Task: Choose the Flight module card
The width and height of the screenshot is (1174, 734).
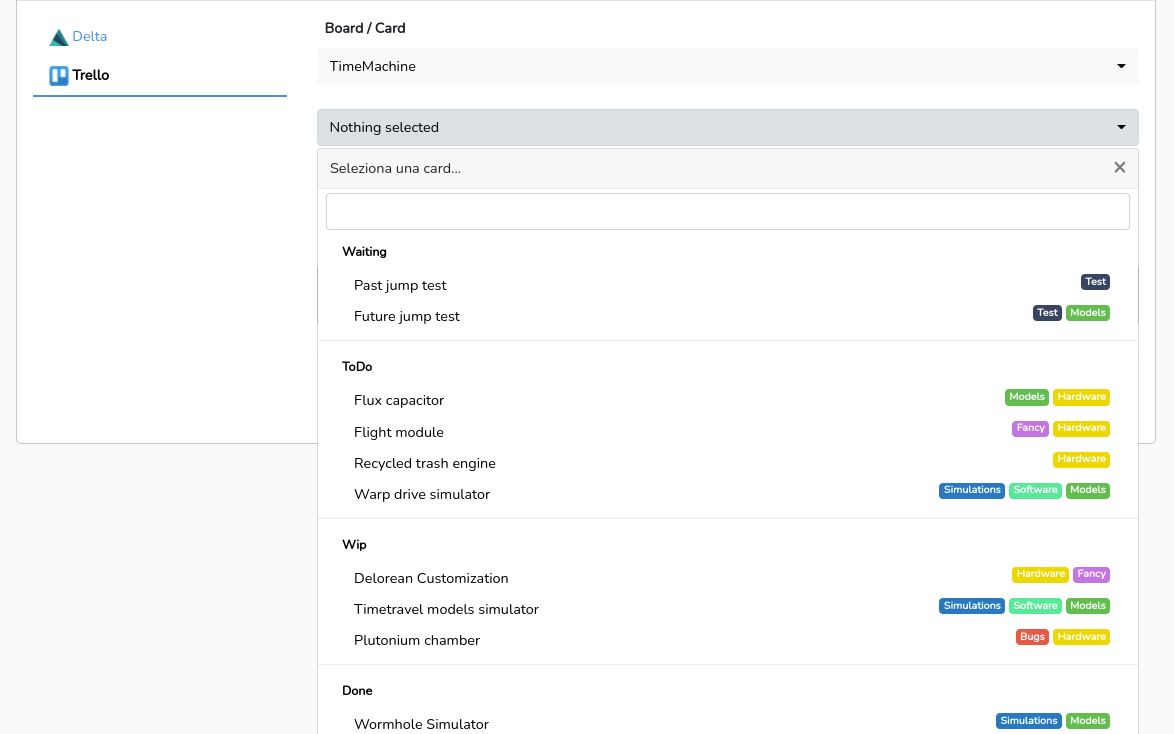Action: [728, 432]
